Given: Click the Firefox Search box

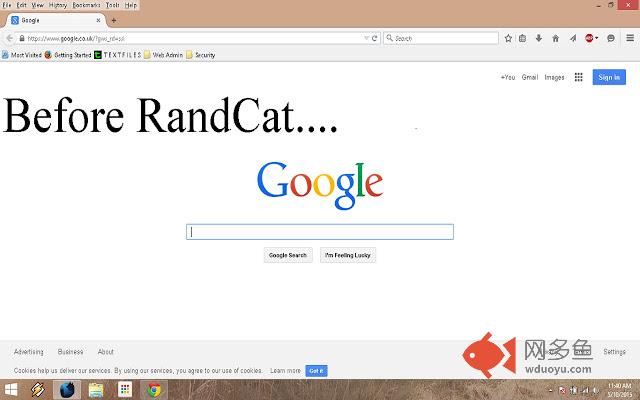Looking at the screenshot, I should point(441,38).
